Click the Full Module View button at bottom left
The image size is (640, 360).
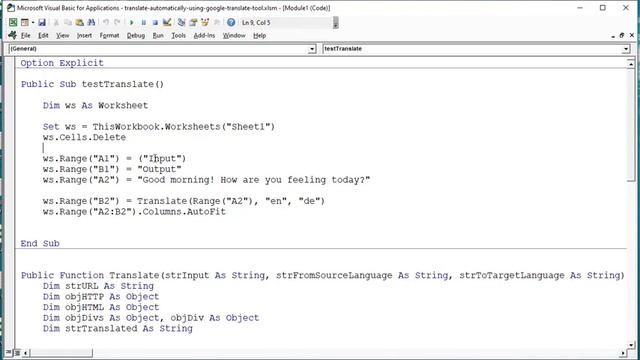(17, 352)
